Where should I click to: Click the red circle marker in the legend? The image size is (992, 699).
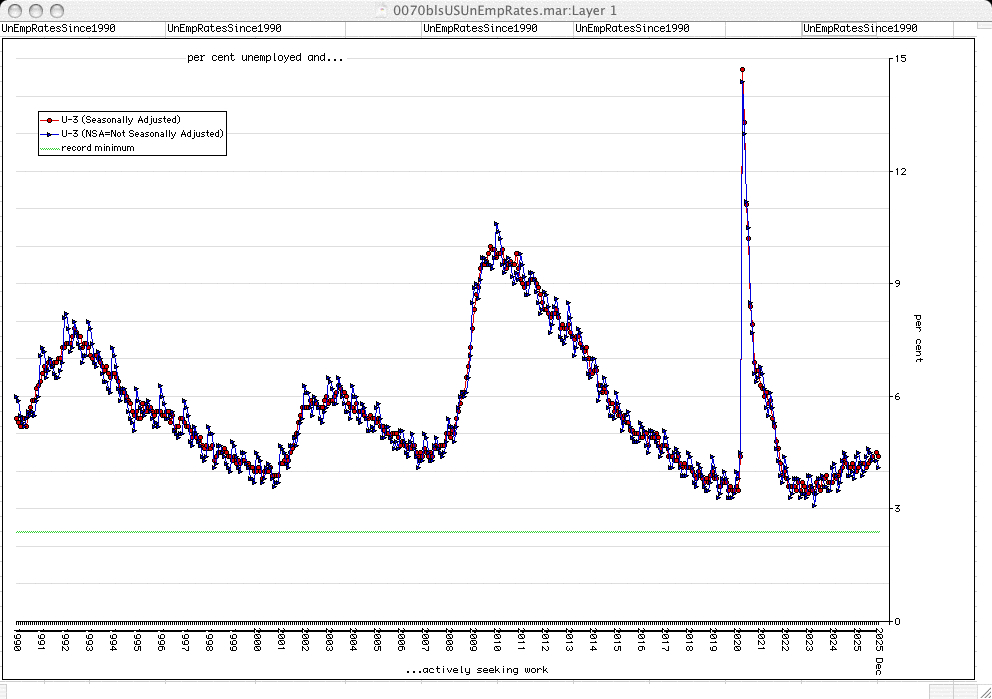click(50, 120)
